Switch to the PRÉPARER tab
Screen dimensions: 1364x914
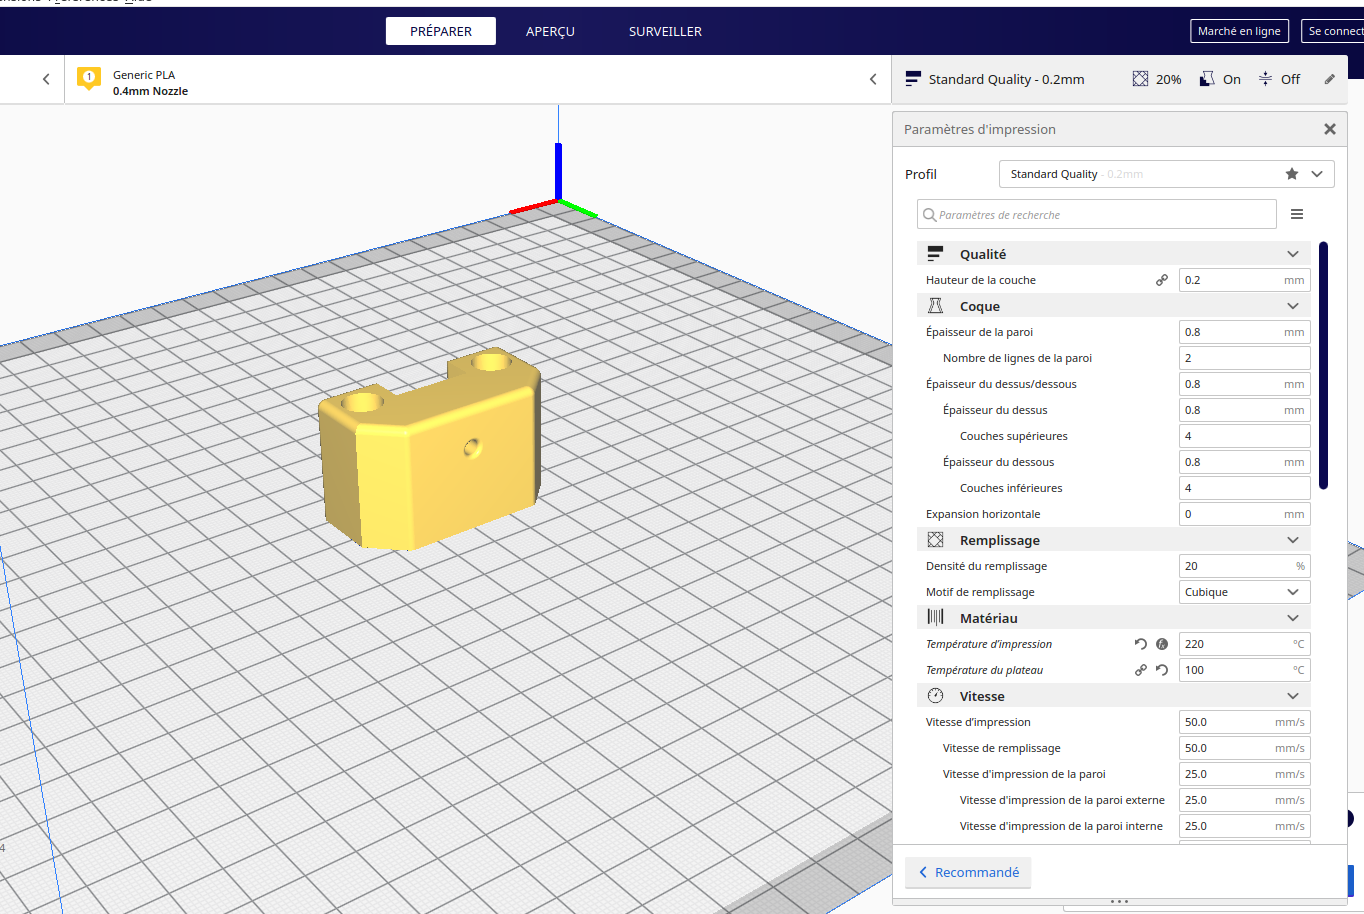click(441, 31)
